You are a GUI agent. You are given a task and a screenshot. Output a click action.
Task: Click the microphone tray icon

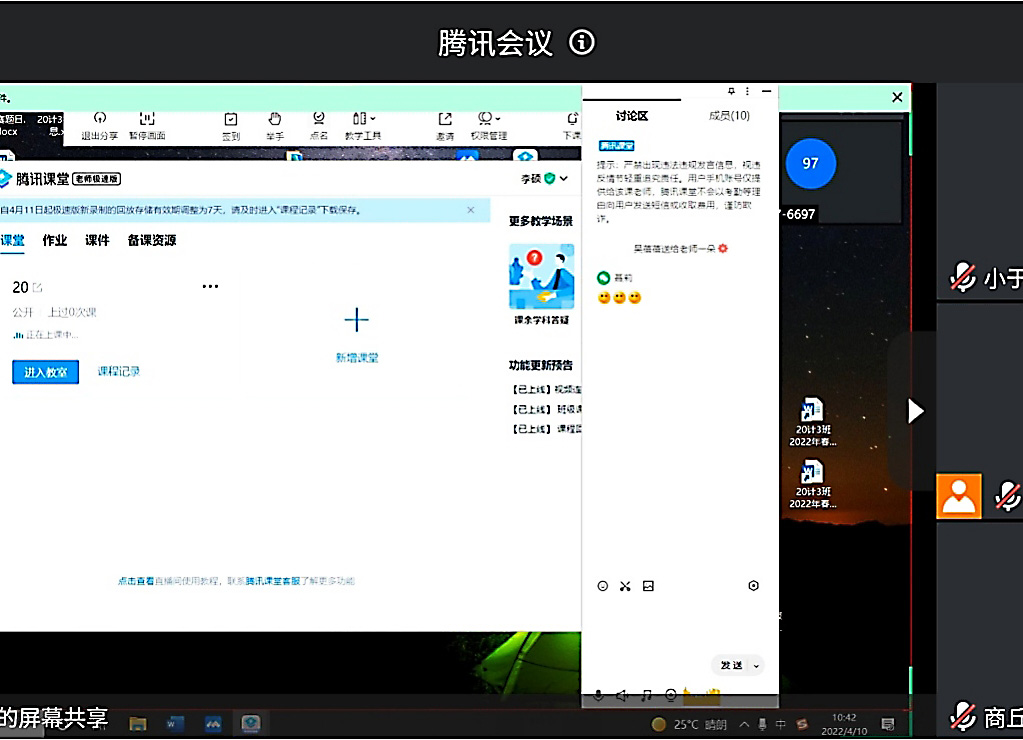pos(762,724)
